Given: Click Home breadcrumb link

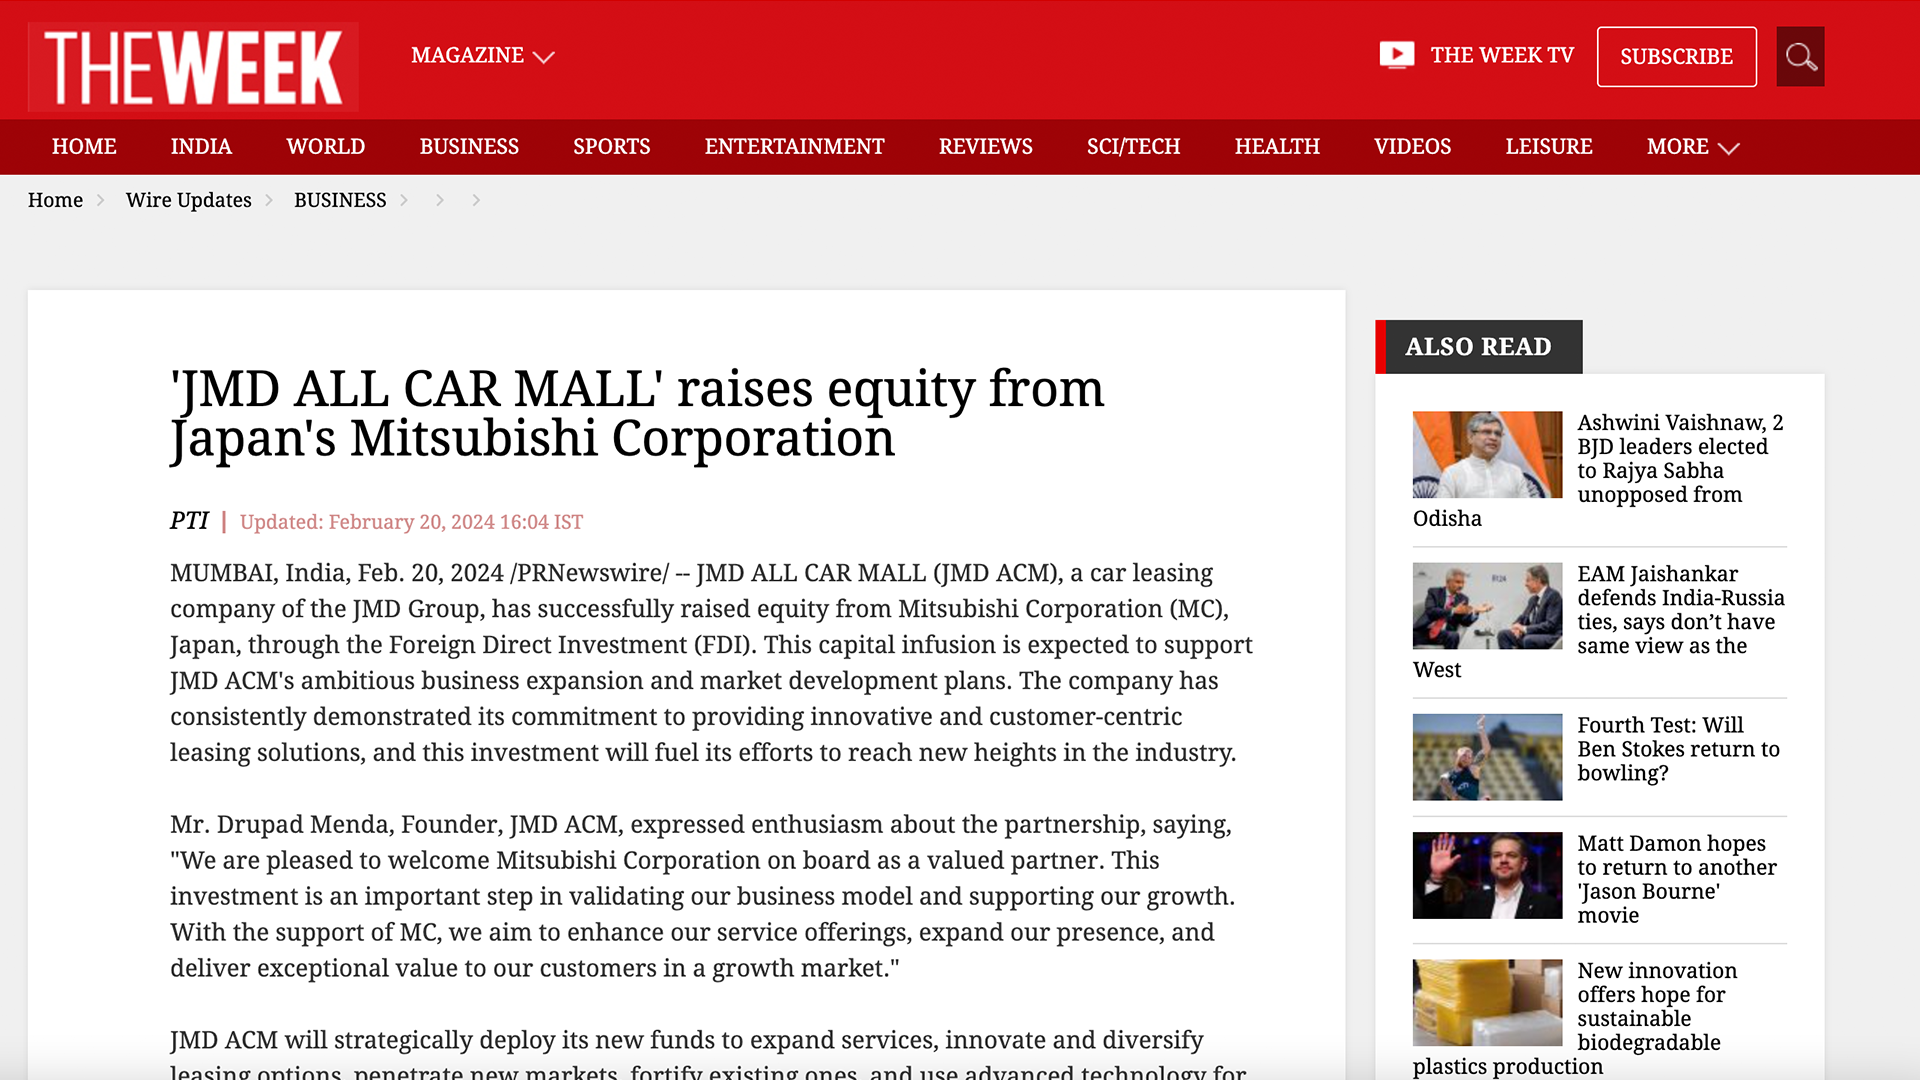Looking at the screenshot, I should [x=55, y=200].
